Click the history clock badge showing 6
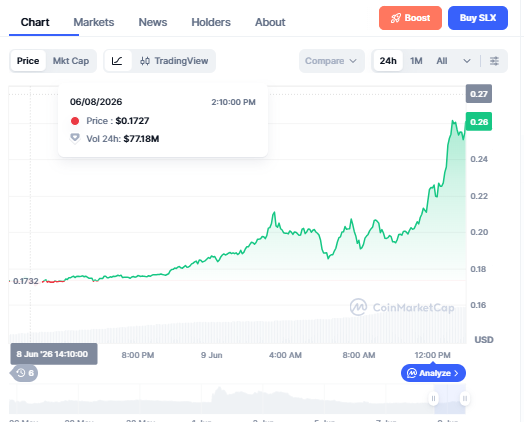 coord(25,373)
